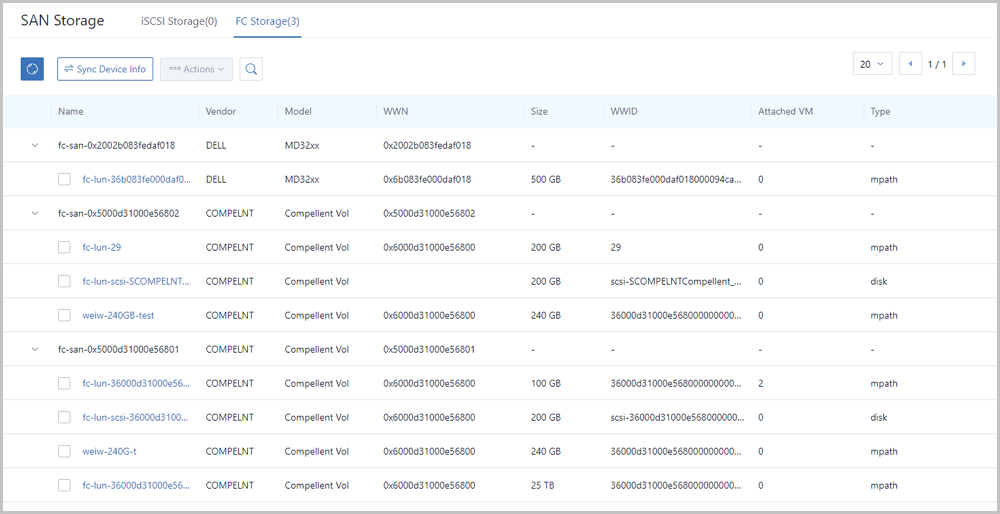Click the page indicator 1 / 1
This screenshot has height=514, width=1000.
pyautogui.click(x=937, y=64)
